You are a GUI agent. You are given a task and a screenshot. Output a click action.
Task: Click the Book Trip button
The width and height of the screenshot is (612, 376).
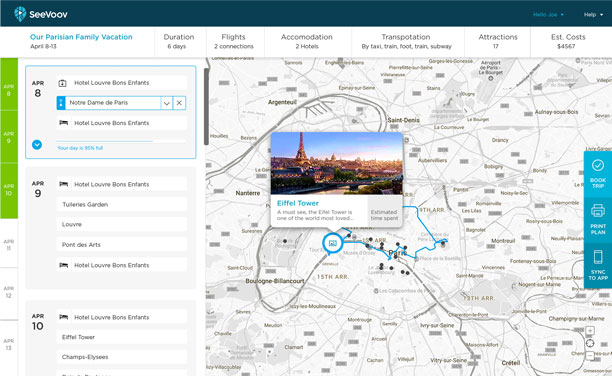point(598,174)
